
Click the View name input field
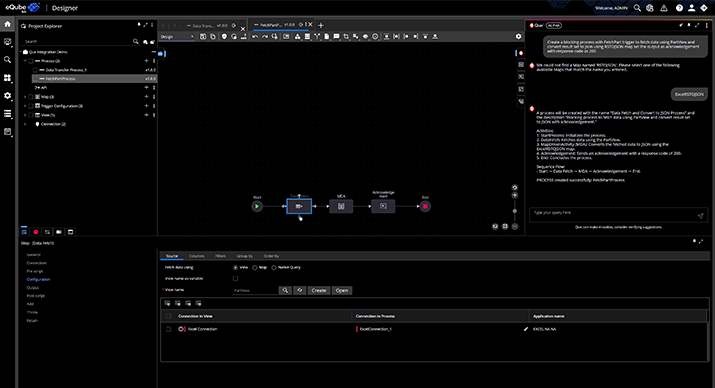click(x=254, y=290)
